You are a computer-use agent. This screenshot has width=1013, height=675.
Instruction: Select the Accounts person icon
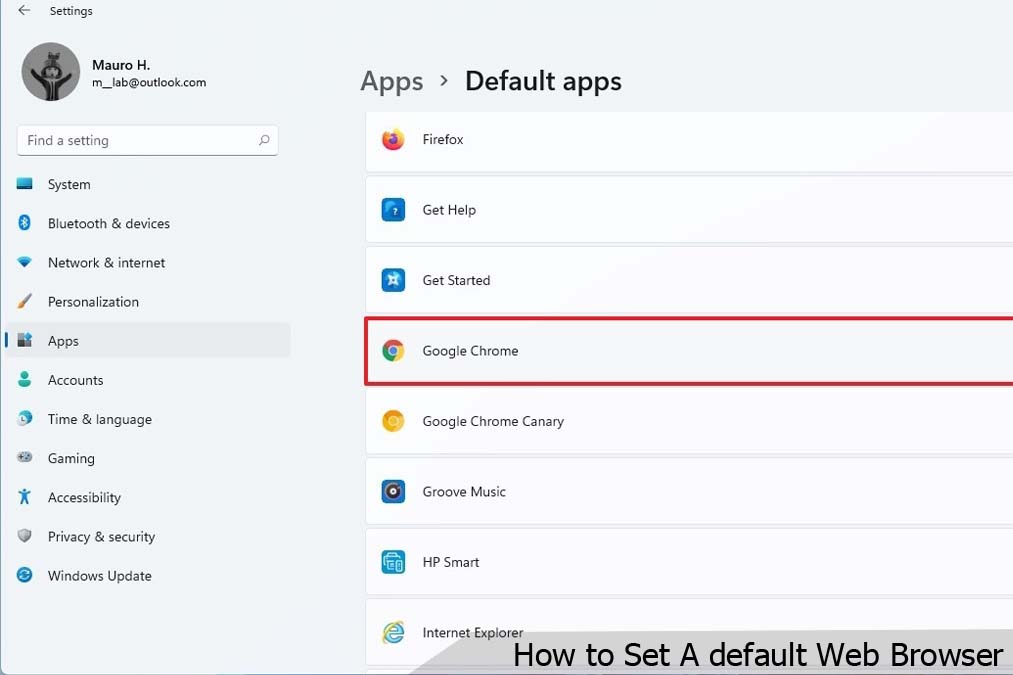pyautogui.click(x=25, y=379)
